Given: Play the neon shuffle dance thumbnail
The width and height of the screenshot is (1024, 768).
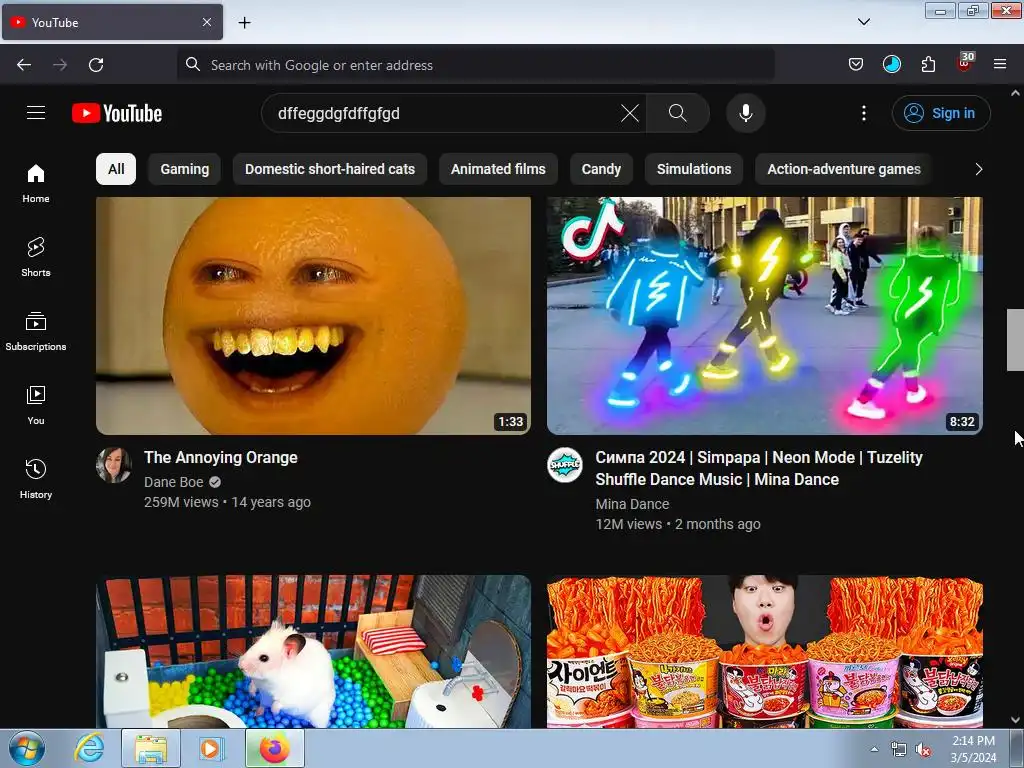Looking at the screenshot, I should [x=765, y=315].
